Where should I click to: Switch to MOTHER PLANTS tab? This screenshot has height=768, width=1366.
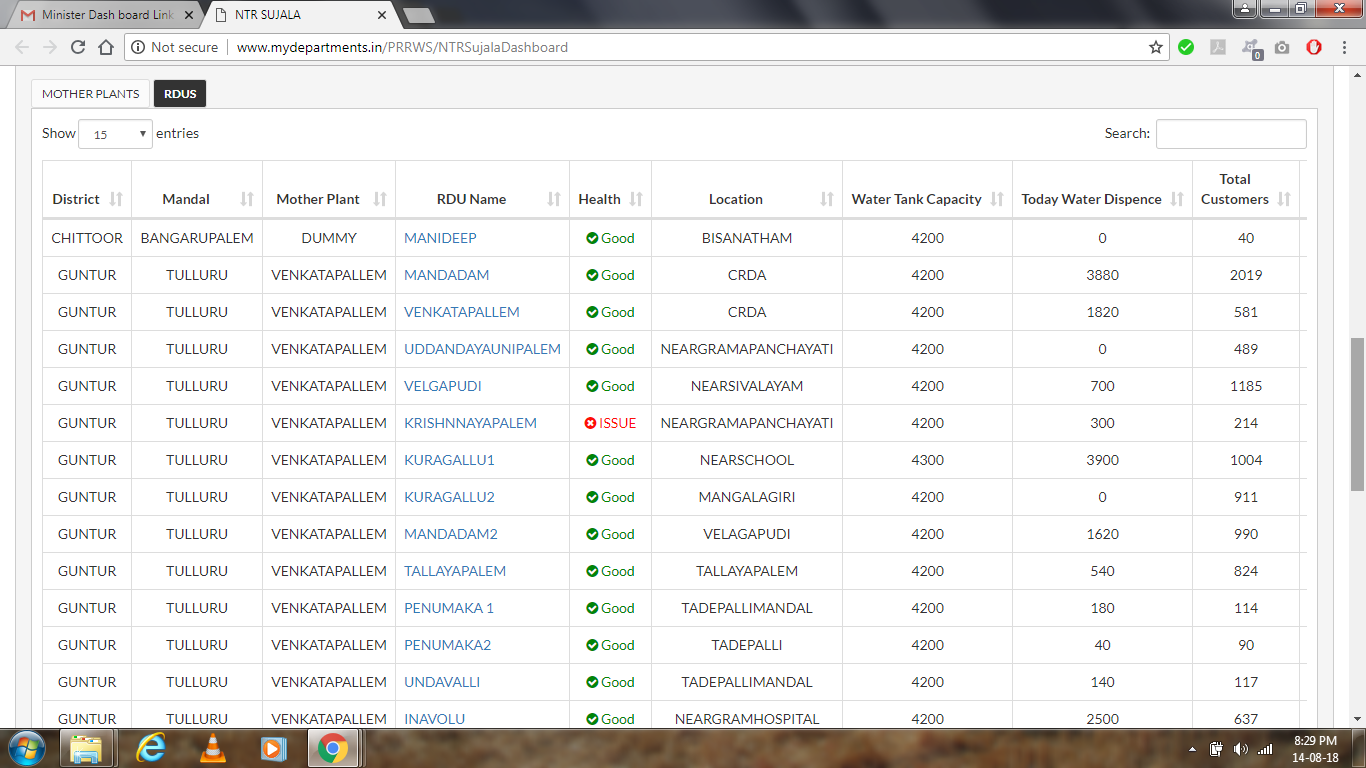[91, 93]
